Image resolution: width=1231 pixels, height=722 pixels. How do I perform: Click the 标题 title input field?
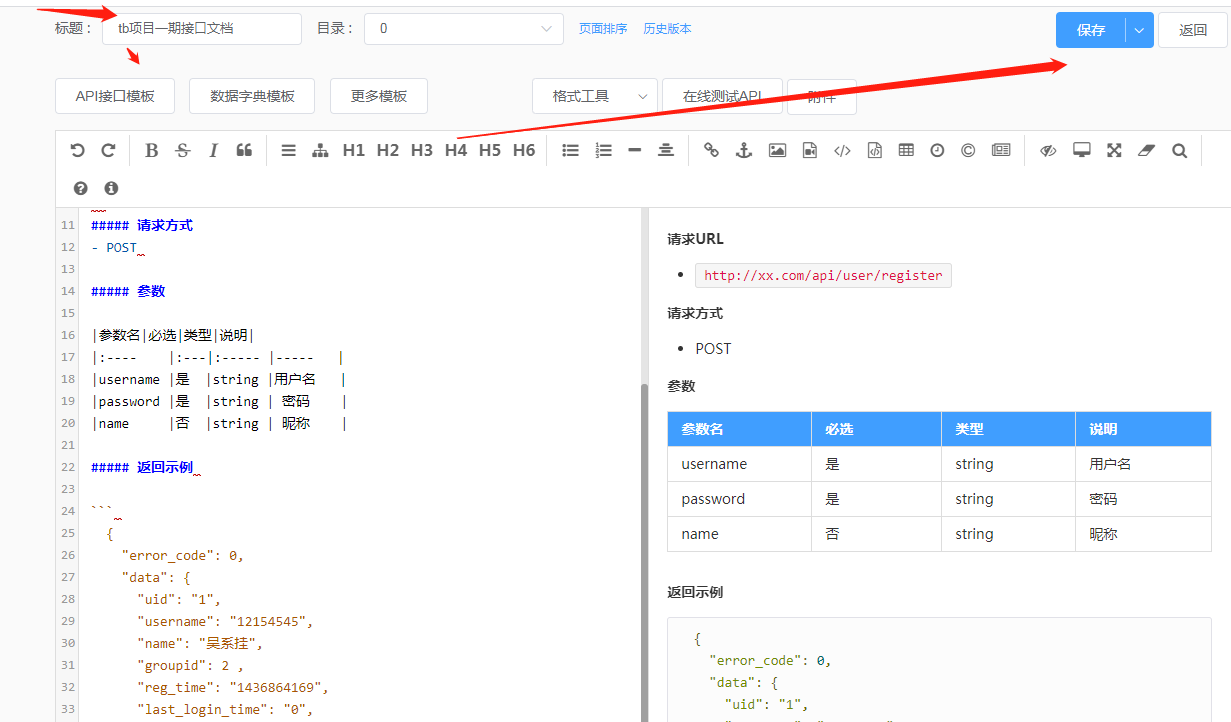tap(200, 29)
